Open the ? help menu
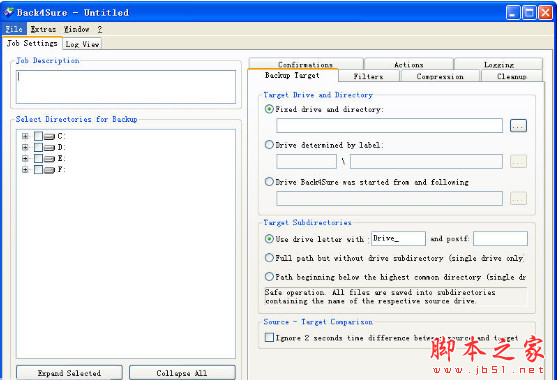This screenshot has width=557, height=381. tap(100, 29)
